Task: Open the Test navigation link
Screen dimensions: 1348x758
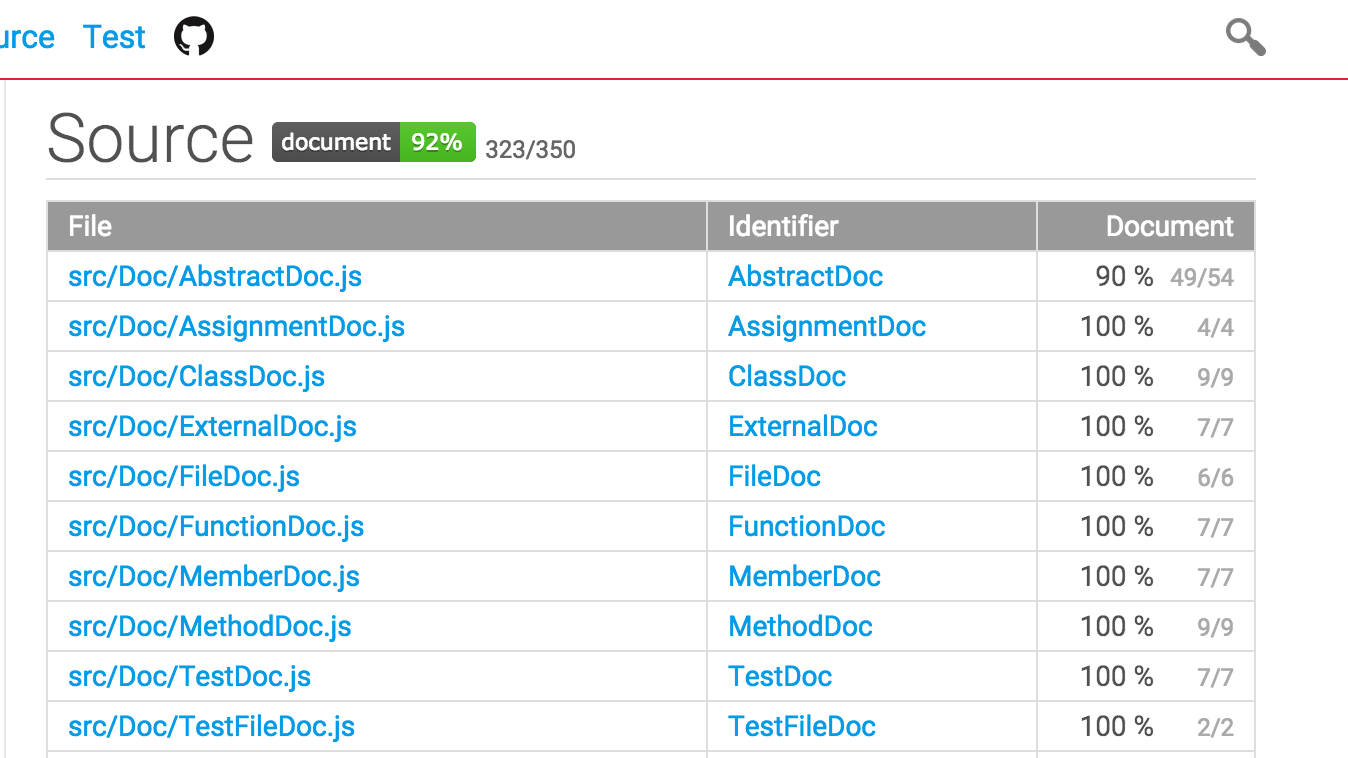Action: point(114,37)
